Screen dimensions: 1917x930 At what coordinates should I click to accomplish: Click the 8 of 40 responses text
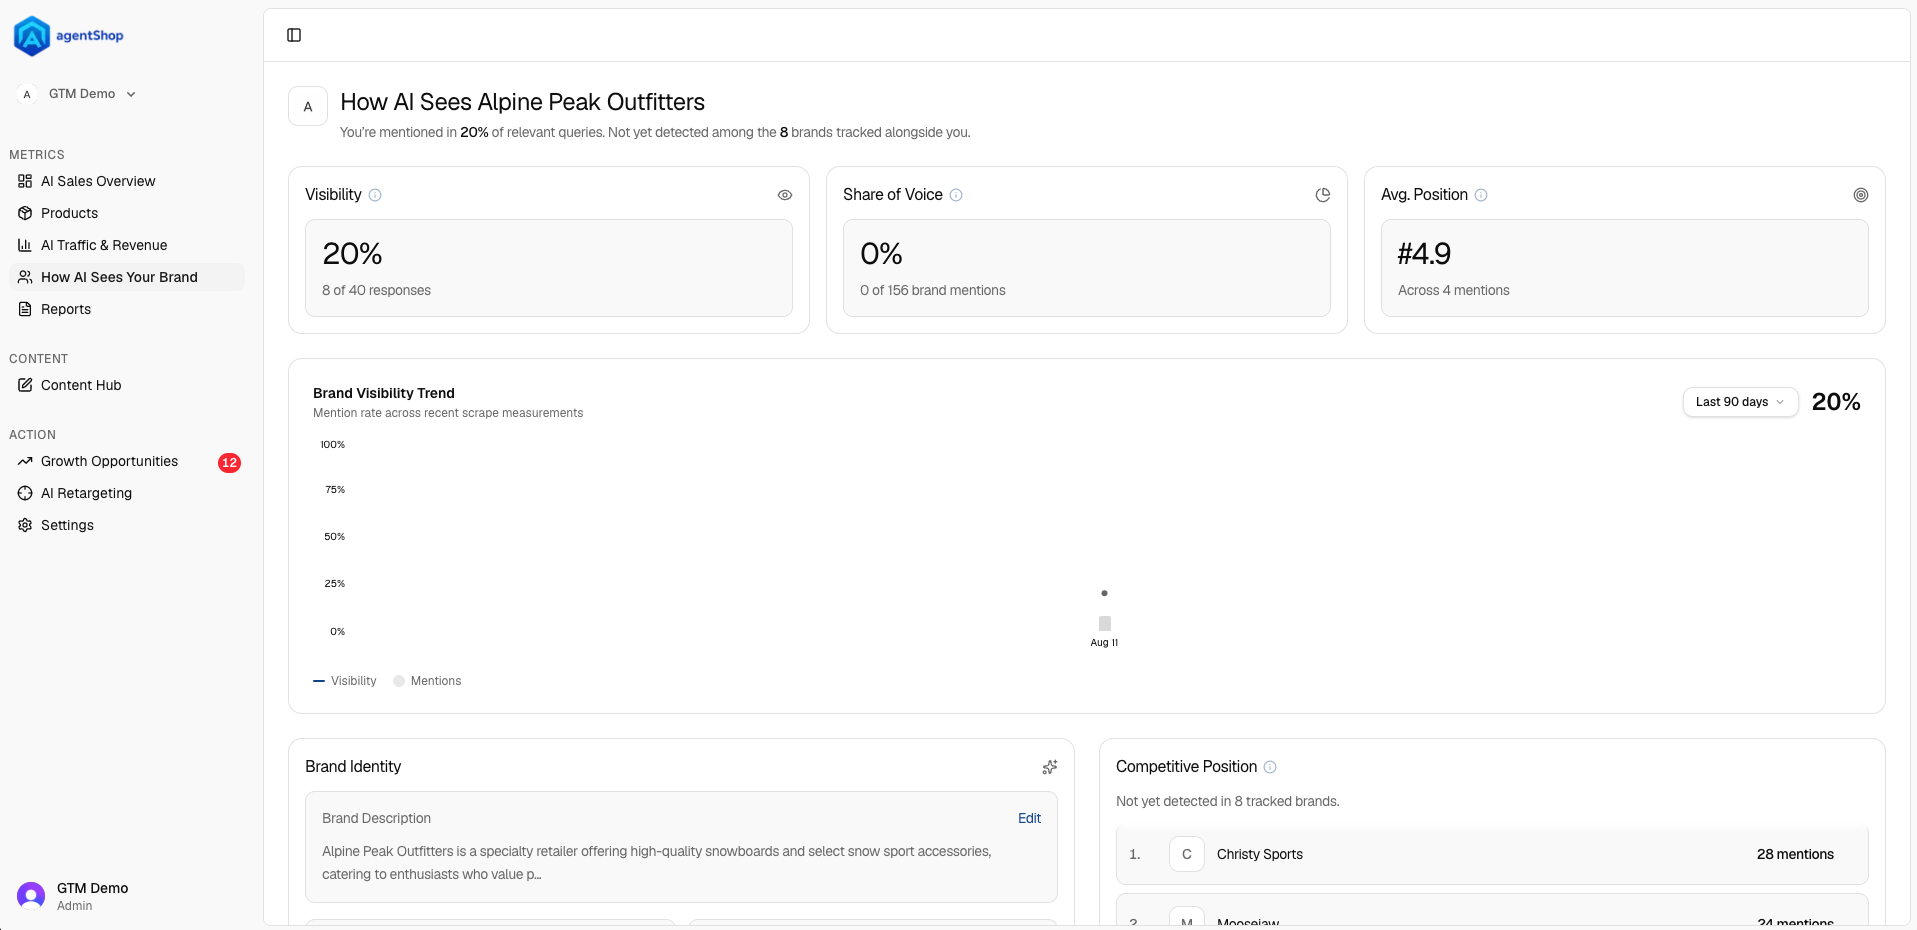376,290
